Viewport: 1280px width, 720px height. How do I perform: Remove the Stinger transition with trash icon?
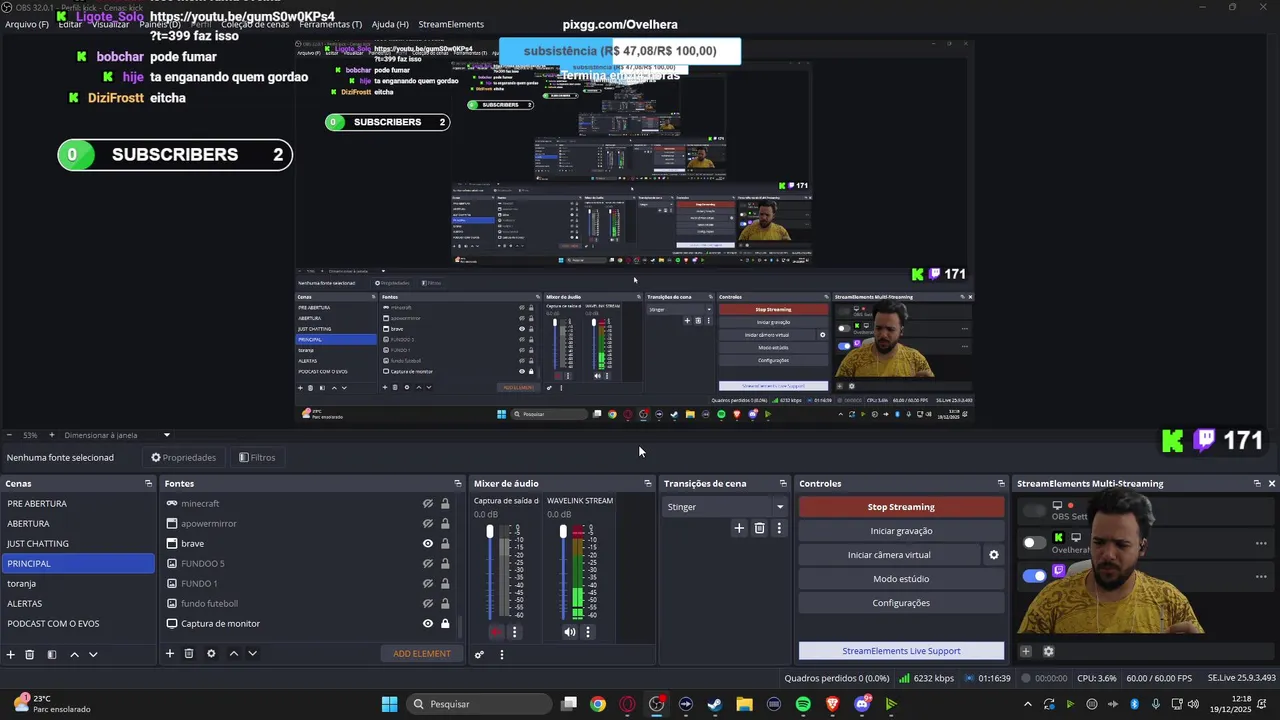[759, 528]
